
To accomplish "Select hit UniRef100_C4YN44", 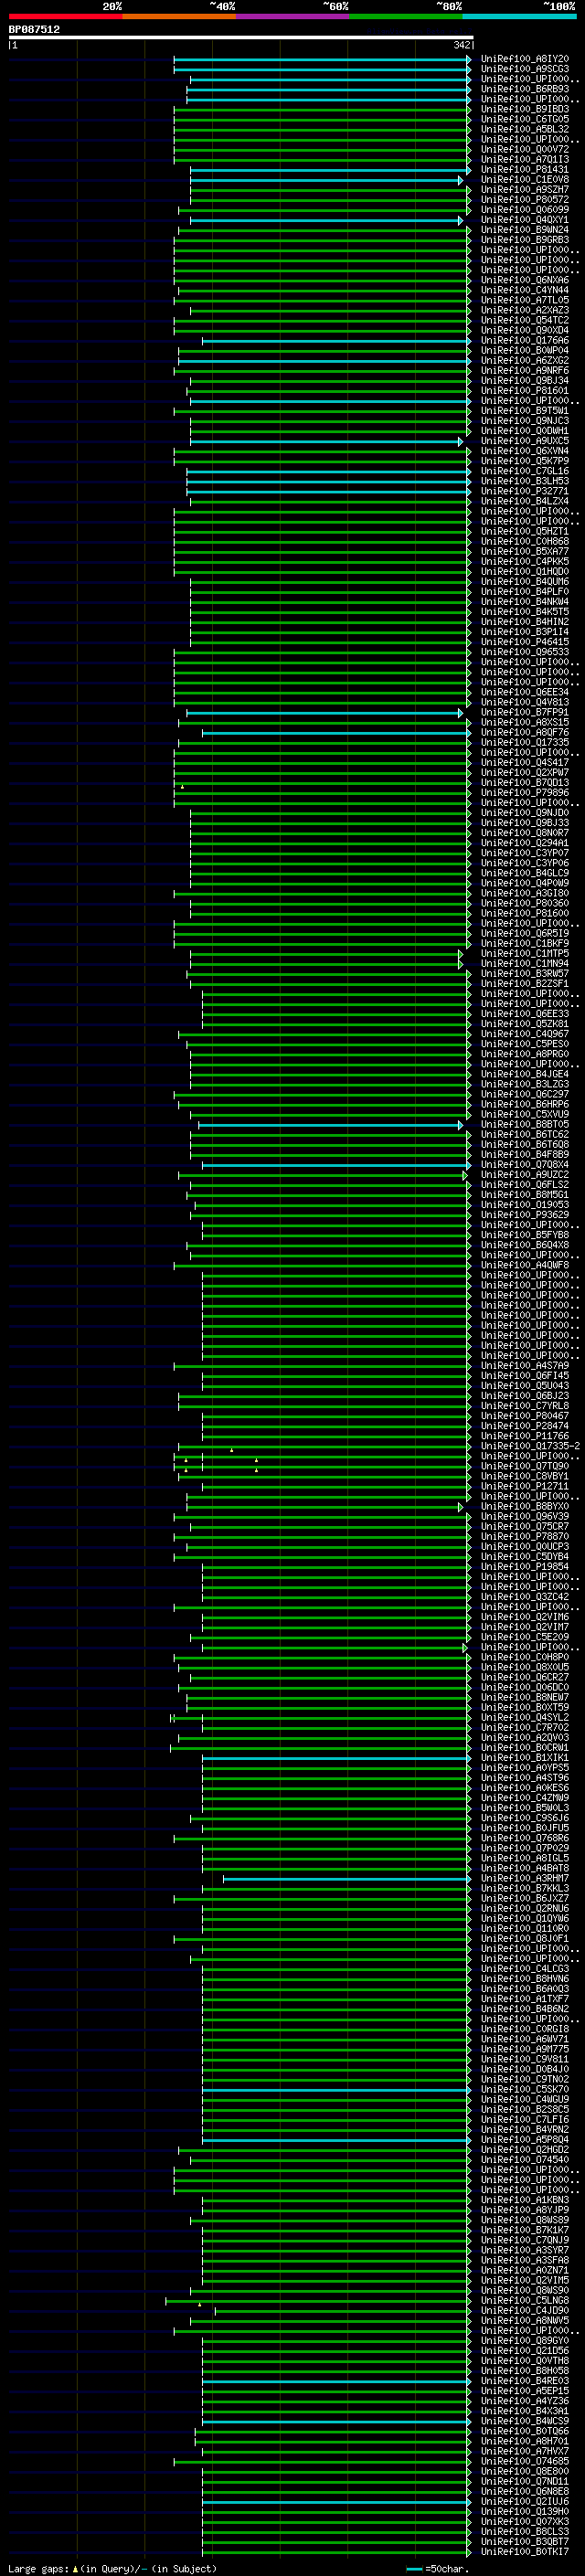I will click(x=525, y=290).
